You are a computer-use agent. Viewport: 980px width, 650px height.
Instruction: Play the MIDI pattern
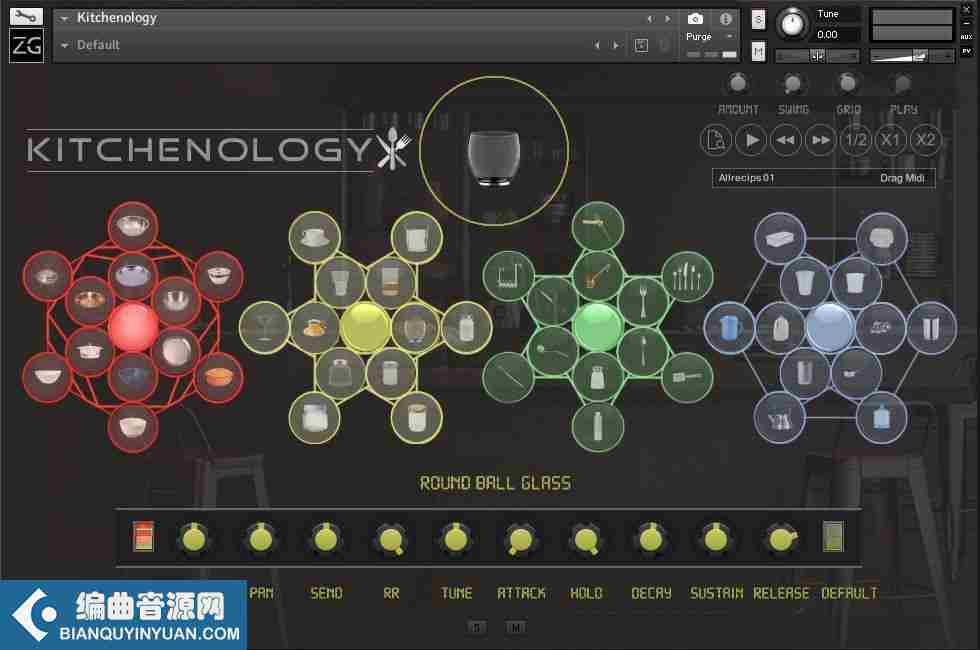tap(751, 140)
